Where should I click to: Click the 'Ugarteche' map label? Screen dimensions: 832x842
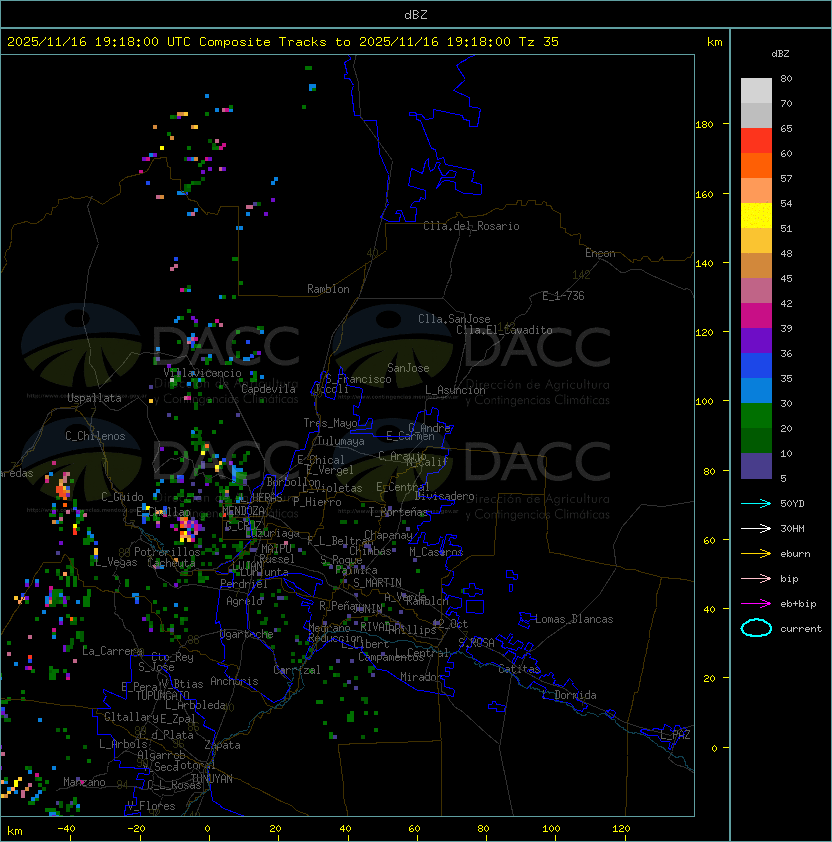247,634
